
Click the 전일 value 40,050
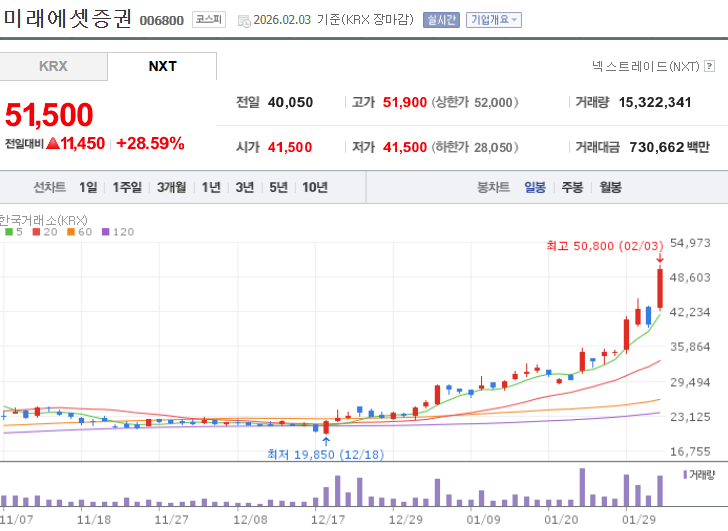coord(290,102)
